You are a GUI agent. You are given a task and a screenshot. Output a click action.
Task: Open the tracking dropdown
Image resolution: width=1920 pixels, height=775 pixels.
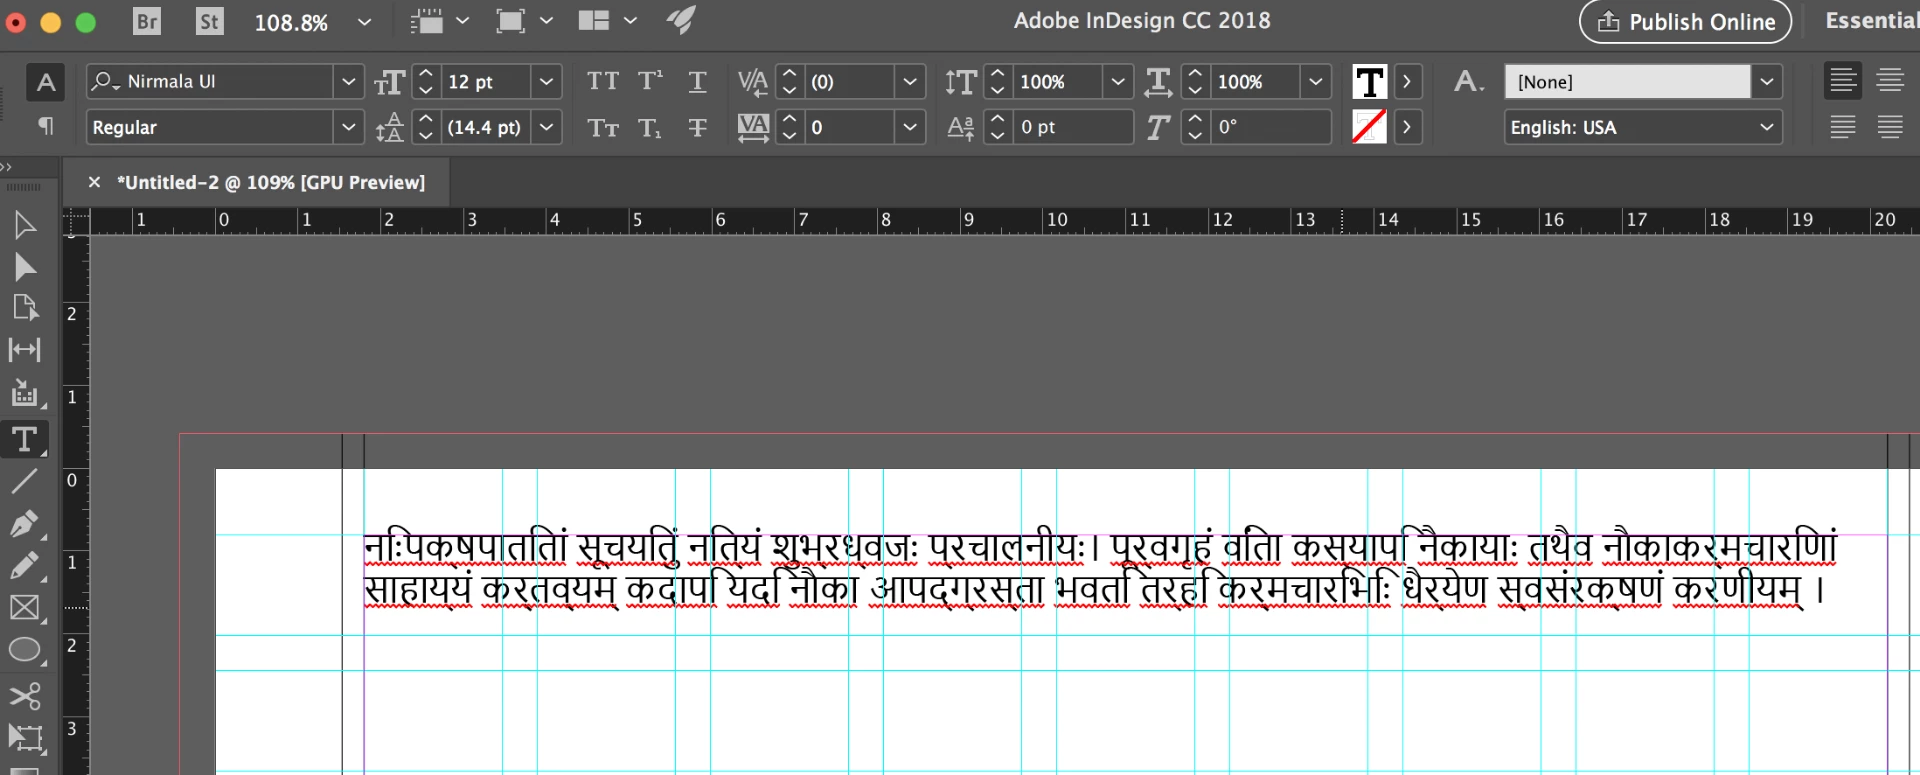click(x=909, y=127)
